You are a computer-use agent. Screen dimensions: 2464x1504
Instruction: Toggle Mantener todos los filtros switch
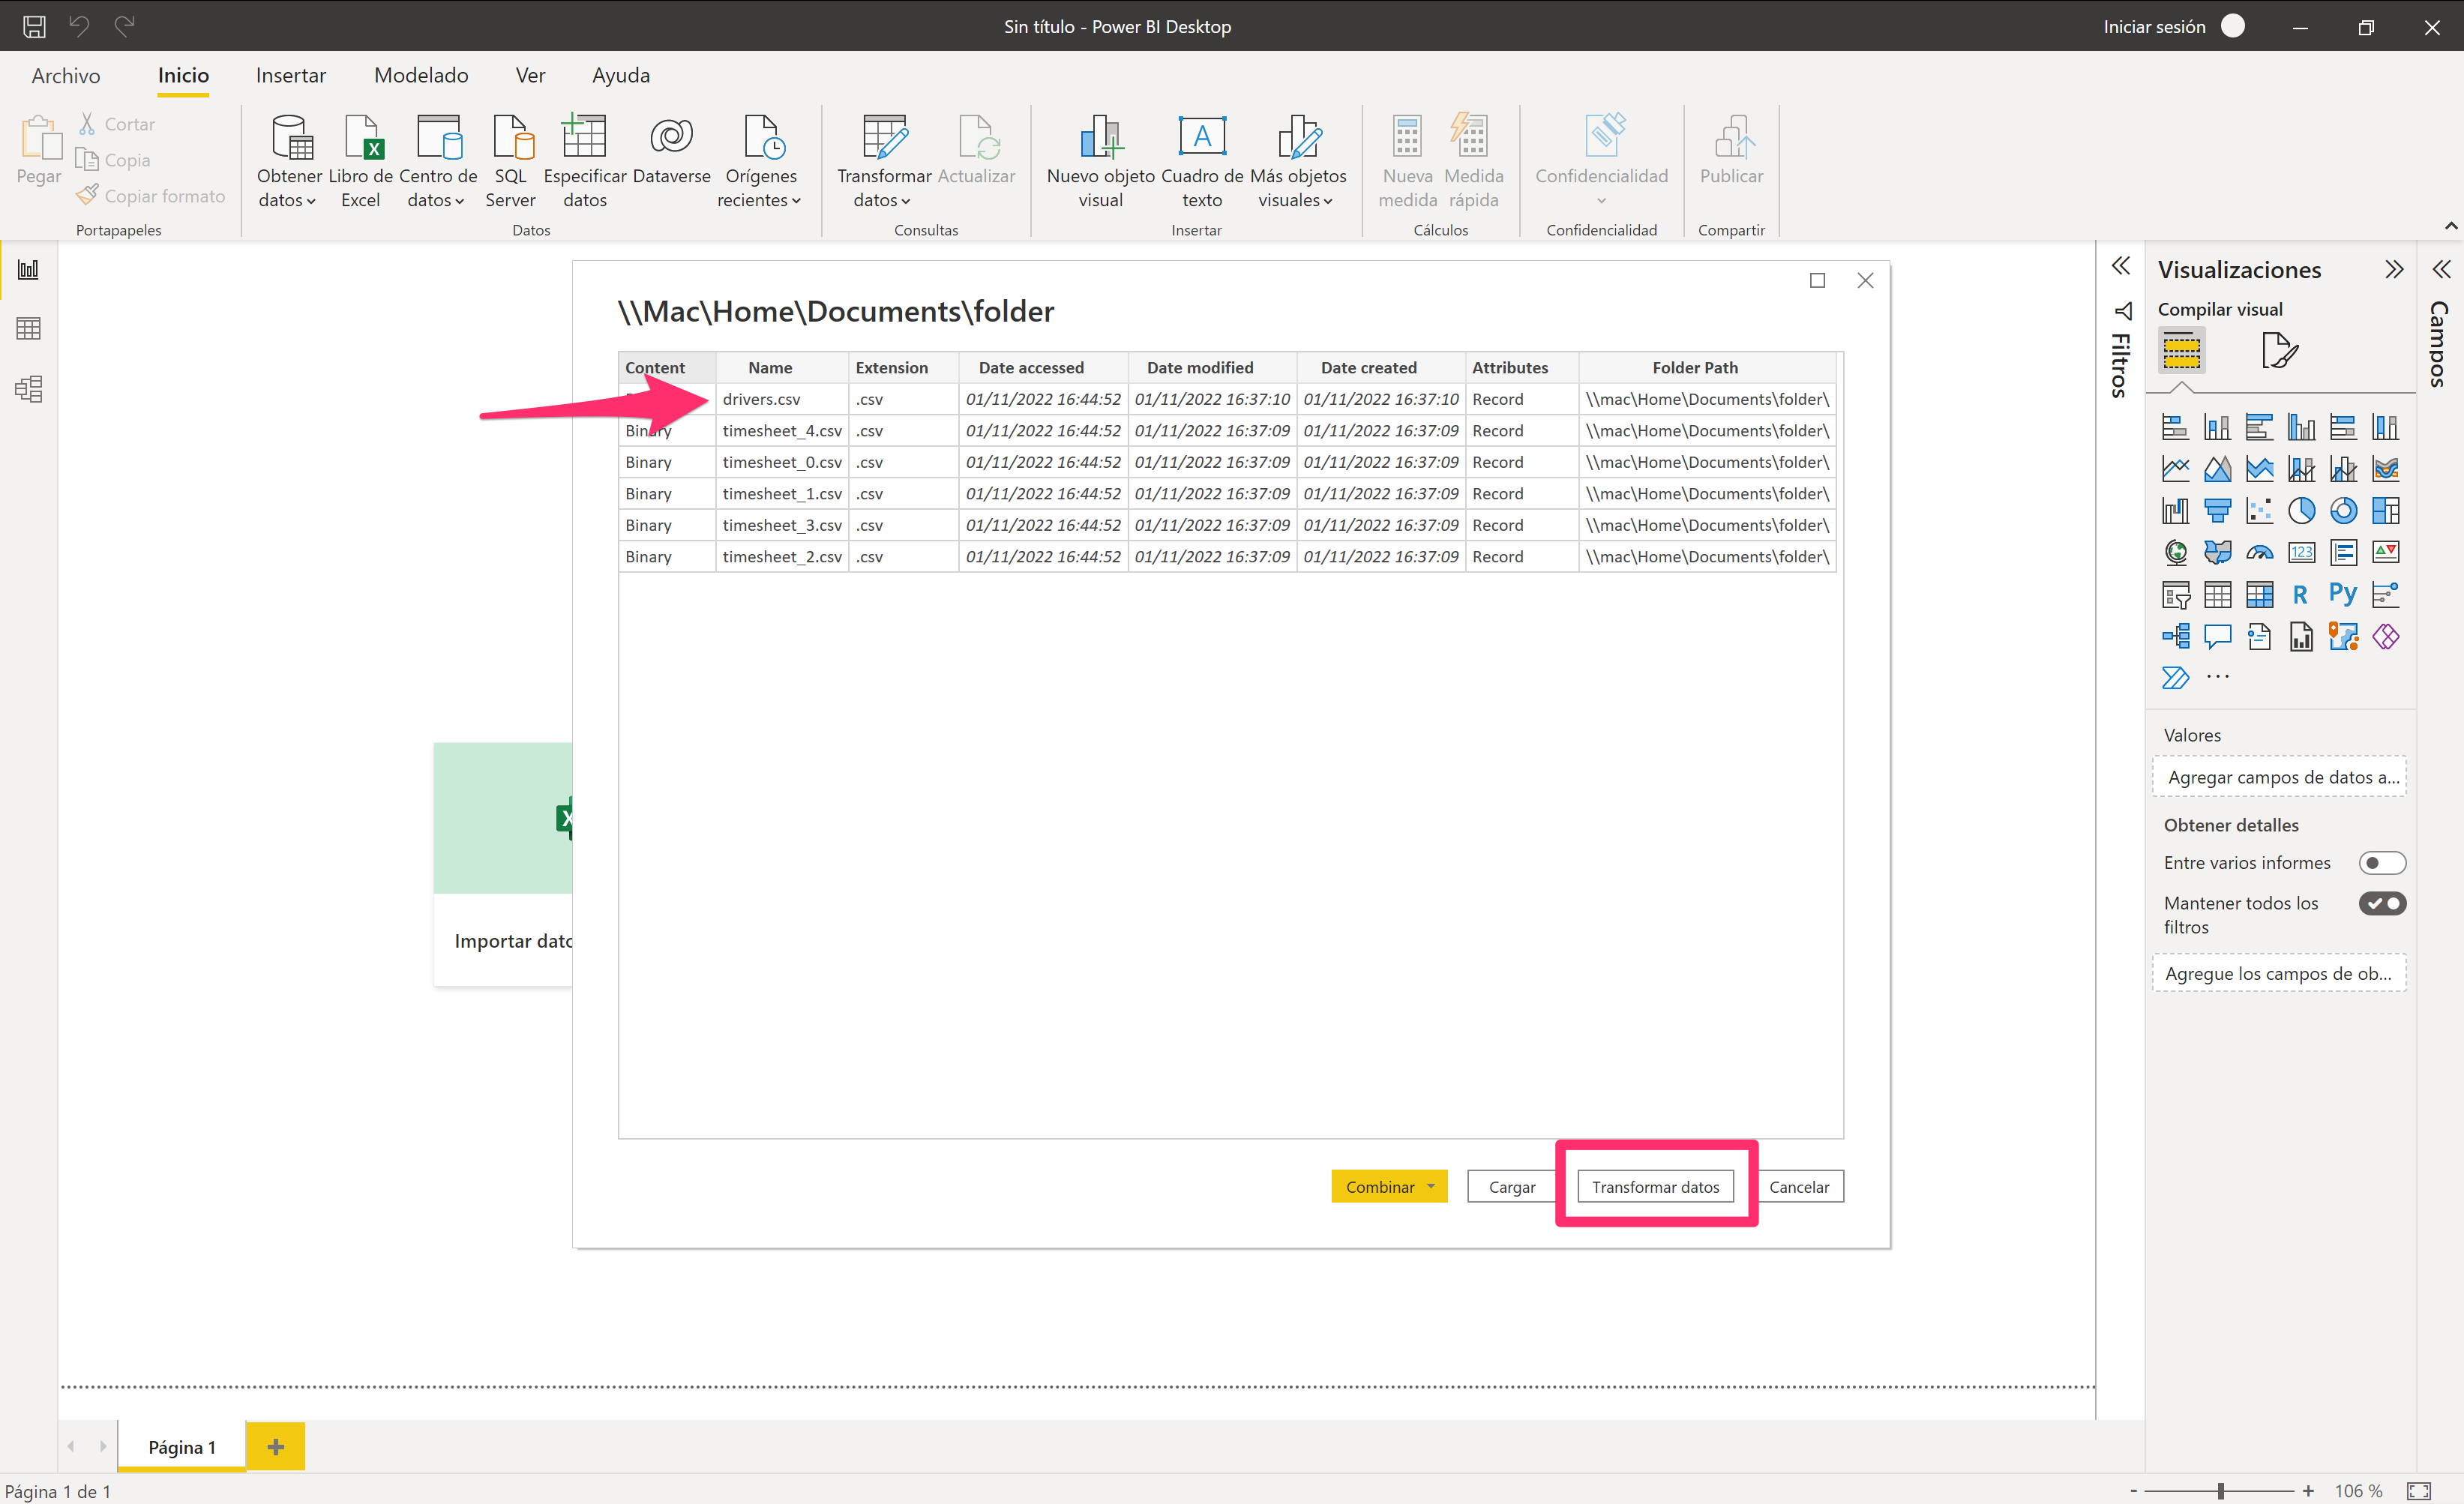pos(2382,904)
